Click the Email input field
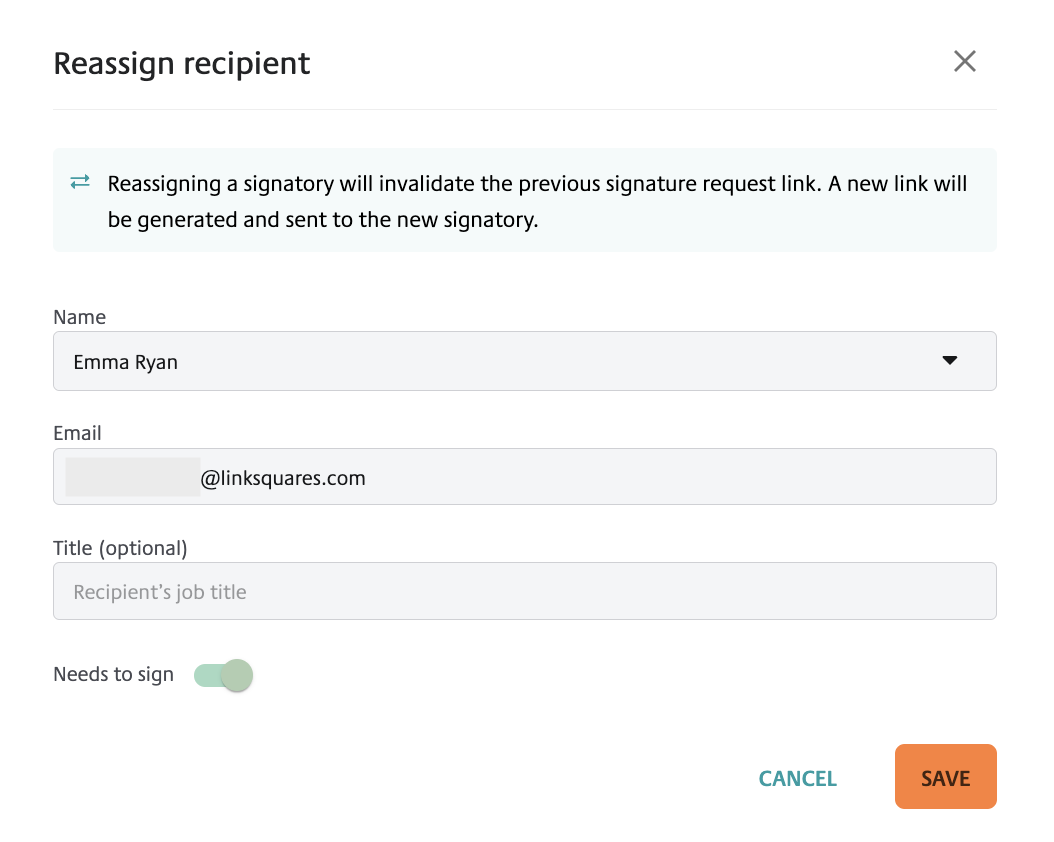The width and height of the screenshot is (1054, 842). 524,476
